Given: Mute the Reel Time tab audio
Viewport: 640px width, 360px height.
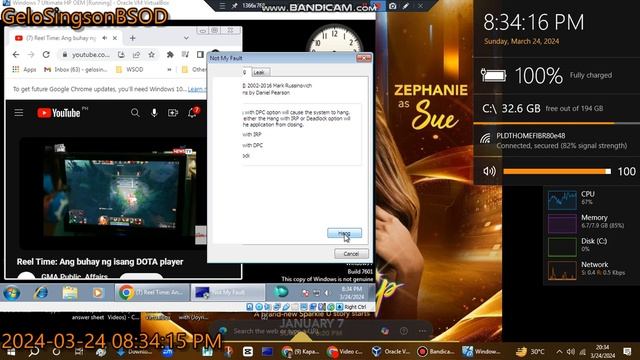Looking at the screenshot, I should coord(105,38).
